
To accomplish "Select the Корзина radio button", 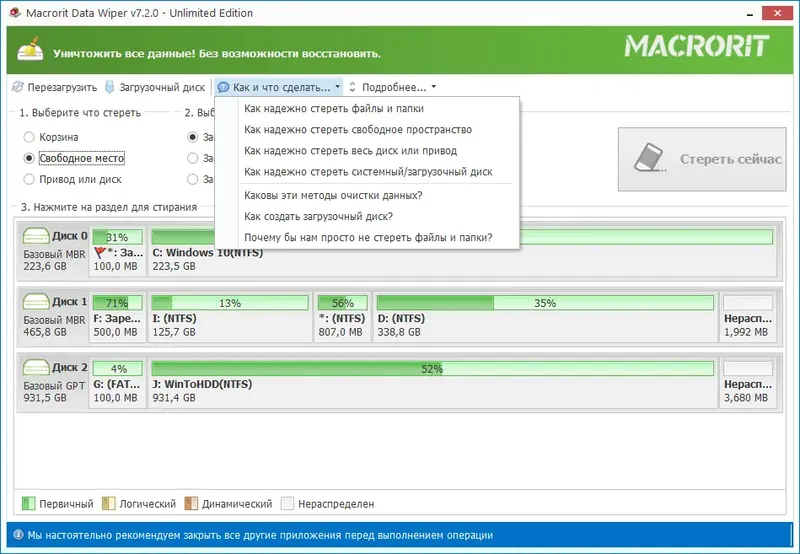I will click(x=29, y=137).
